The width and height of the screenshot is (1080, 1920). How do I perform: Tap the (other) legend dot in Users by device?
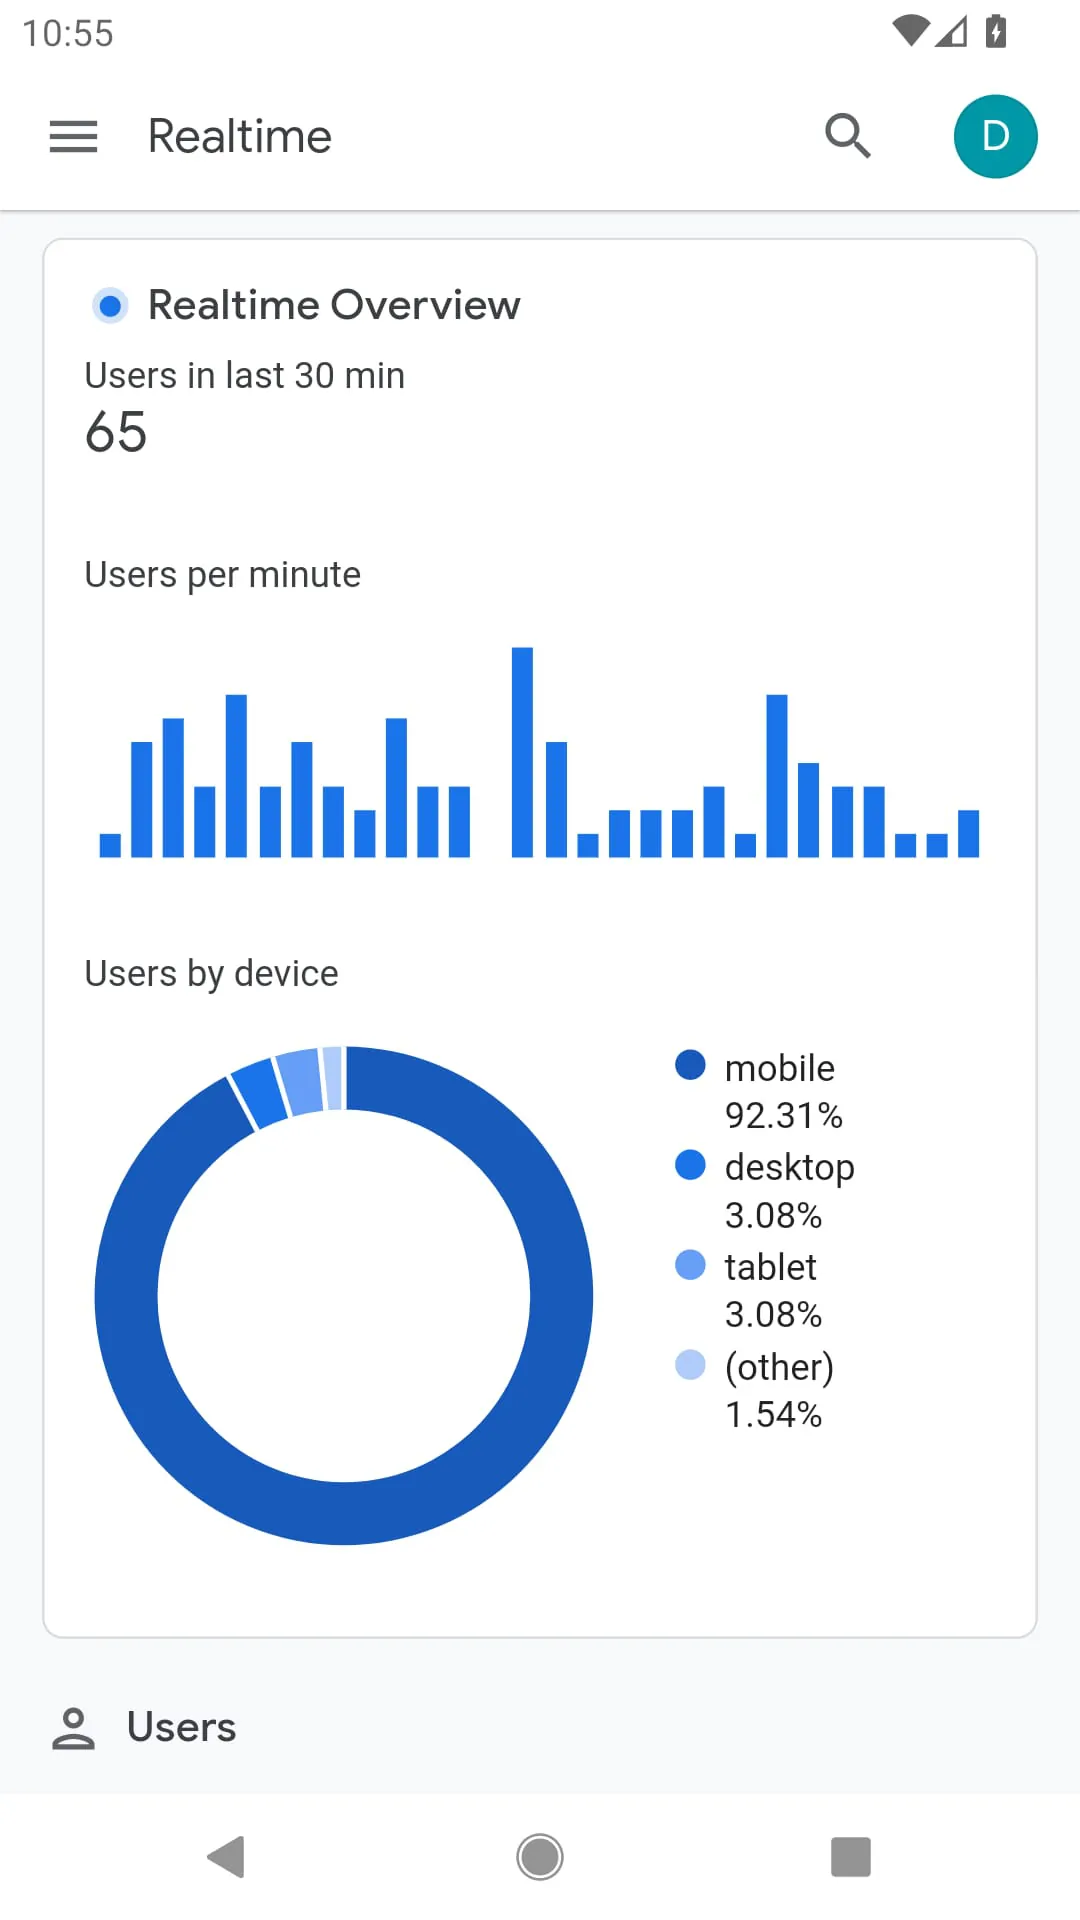(690, 1365)
